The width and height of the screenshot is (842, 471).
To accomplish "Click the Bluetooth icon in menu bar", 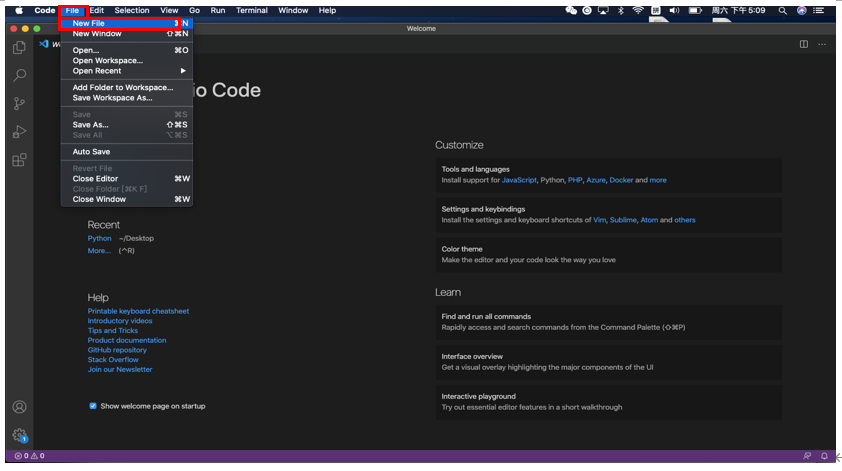I will pyautogui.click(x=621, y=10).
